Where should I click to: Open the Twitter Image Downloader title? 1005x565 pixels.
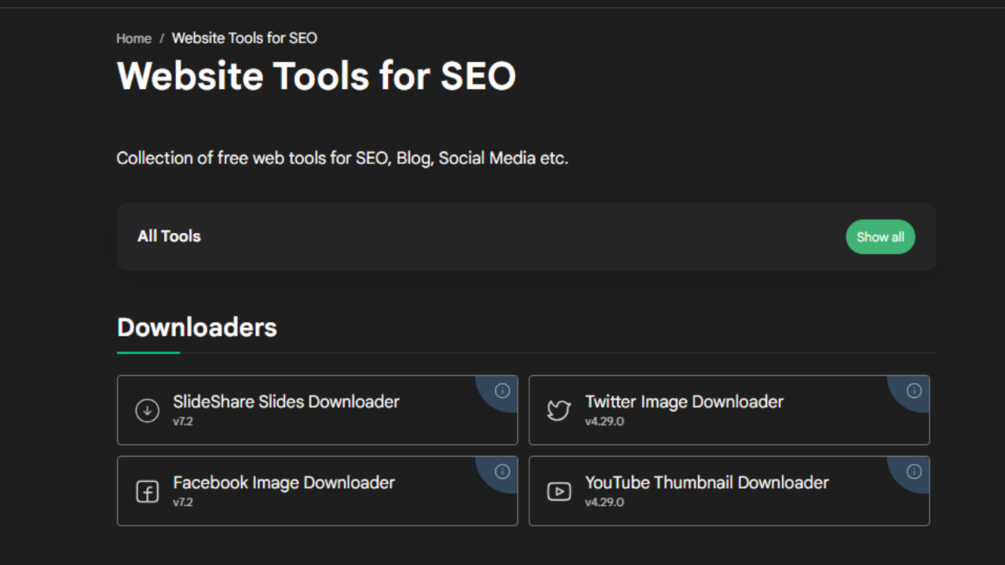point(684,402)
